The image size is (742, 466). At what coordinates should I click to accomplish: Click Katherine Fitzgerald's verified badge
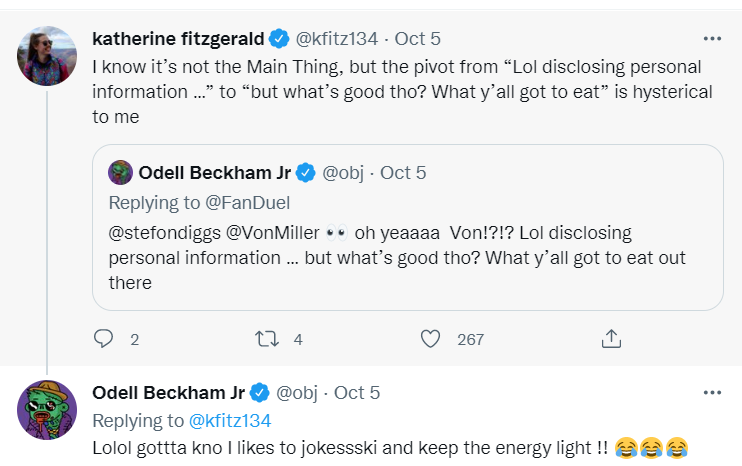279,39
